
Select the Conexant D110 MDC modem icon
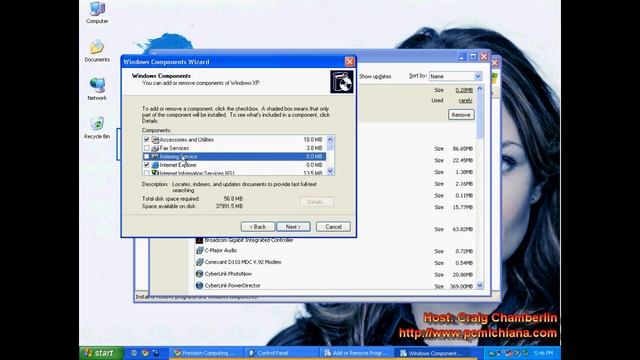pyautogui.click(x=199, y=262)
